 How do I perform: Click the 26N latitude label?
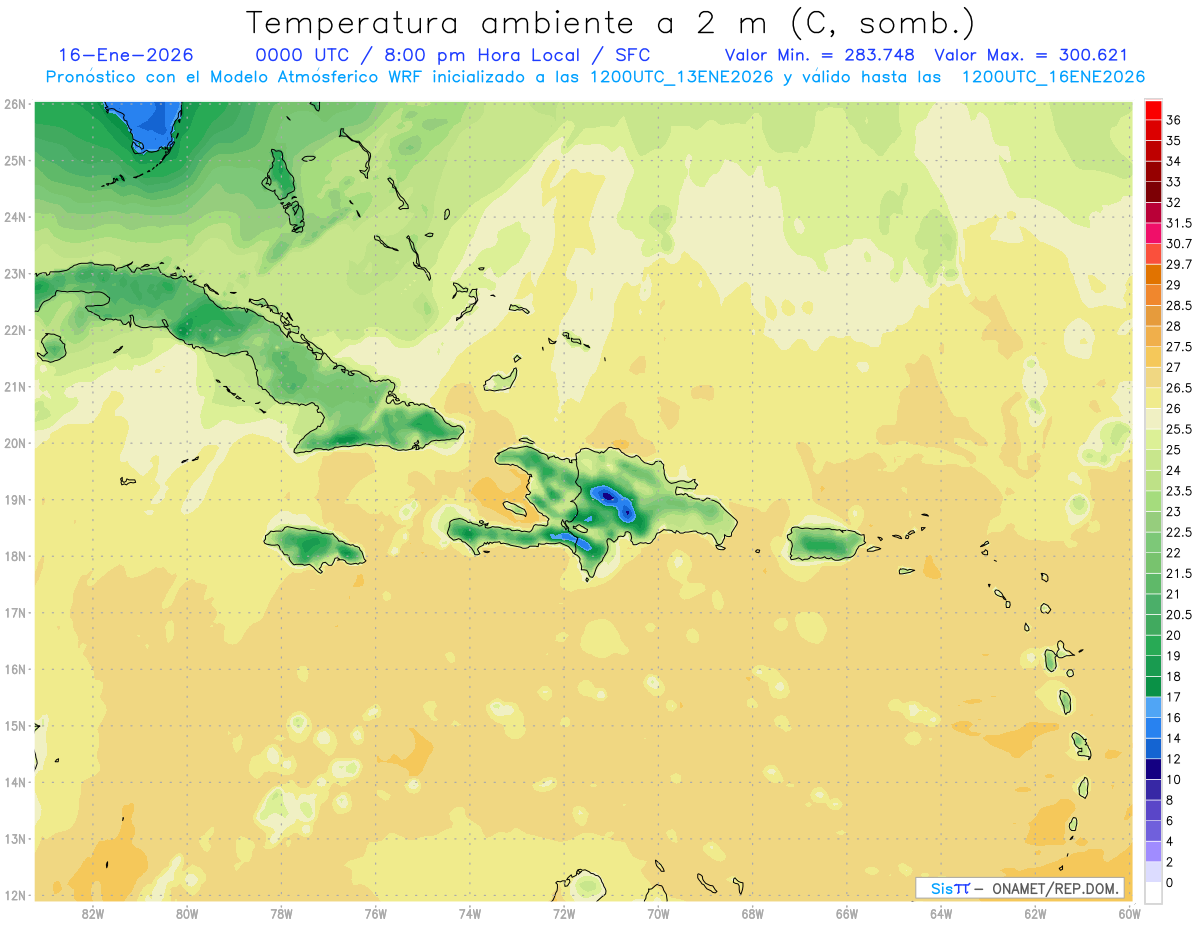[x=14, y=104]
